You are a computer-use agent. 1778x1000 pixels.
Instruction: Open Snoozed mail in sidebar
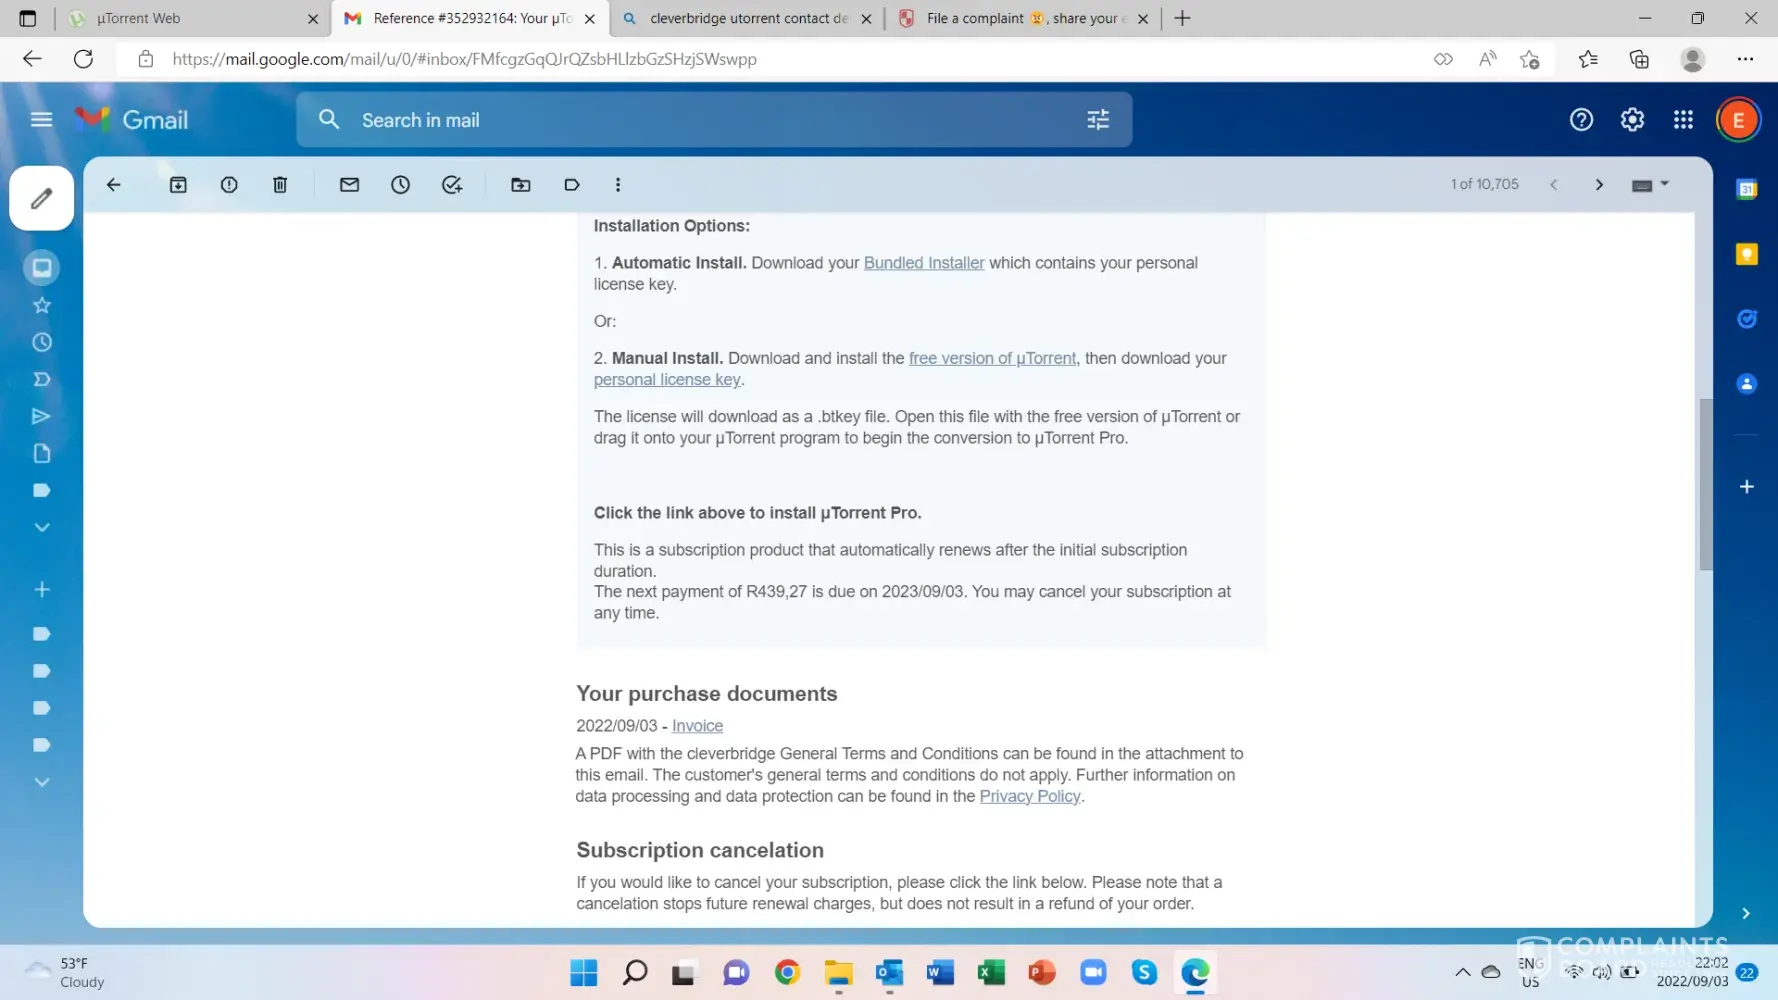[x=42, y=342]
